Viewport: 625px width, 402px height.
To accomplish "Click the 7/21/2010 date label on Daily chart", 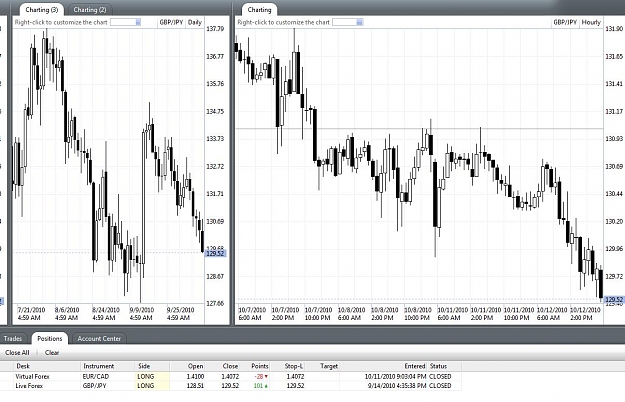I will 31,314.
